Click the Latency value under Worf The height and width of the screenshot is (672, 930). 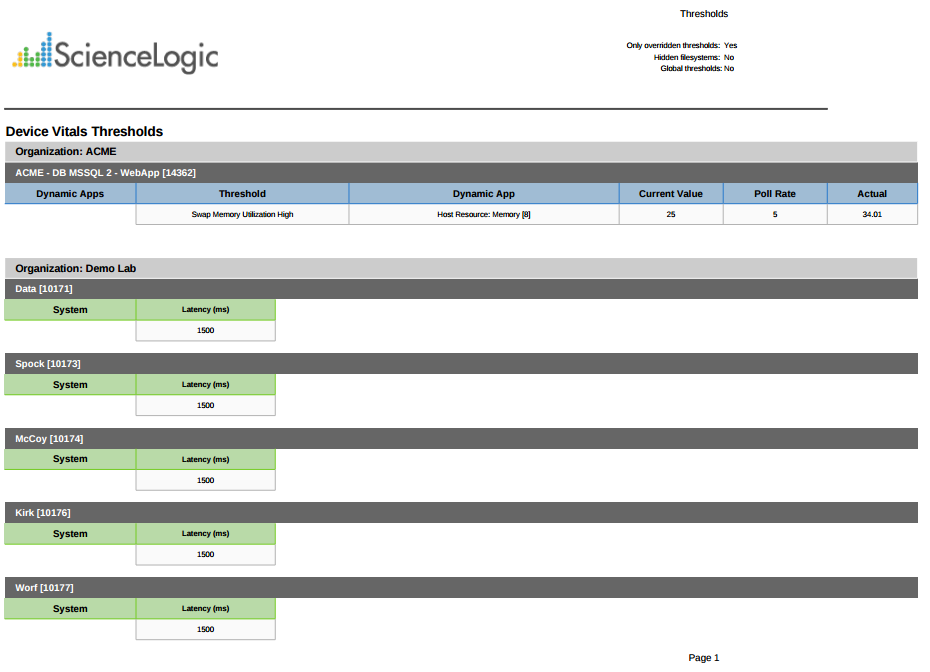click(x=205, y=630)
